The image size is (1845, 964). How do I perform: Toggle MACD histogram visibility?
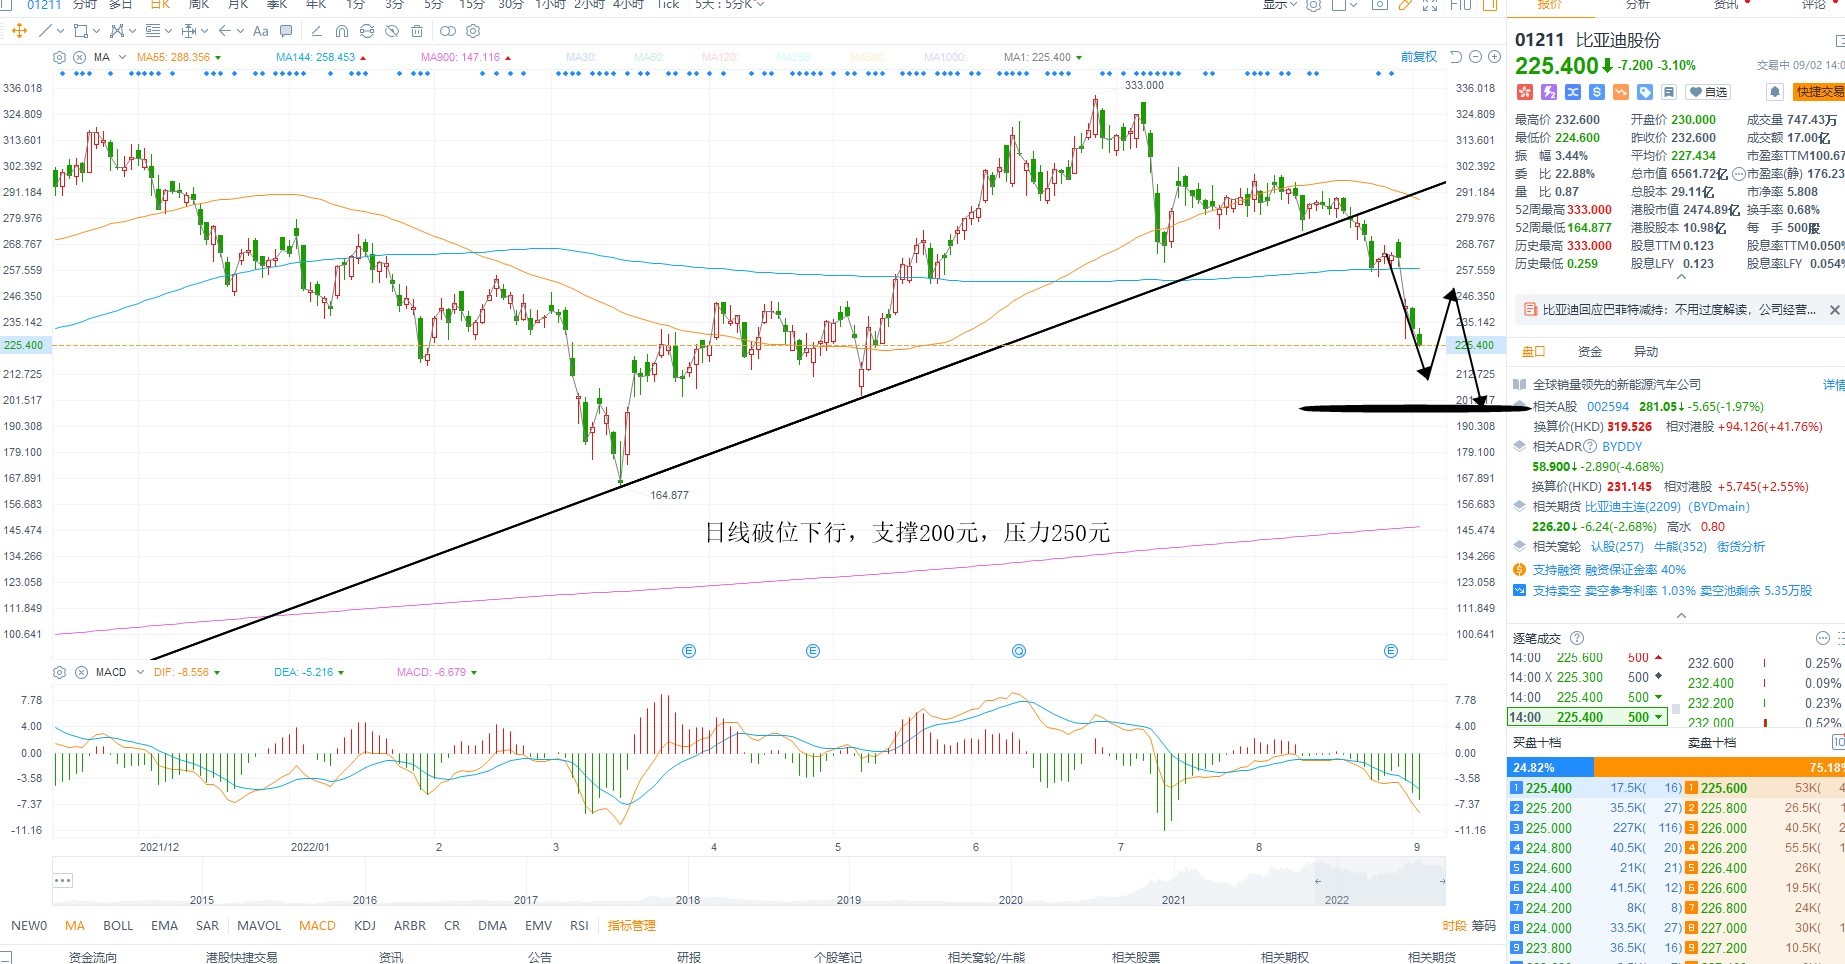pyautogui.click(x=436, y=672)
